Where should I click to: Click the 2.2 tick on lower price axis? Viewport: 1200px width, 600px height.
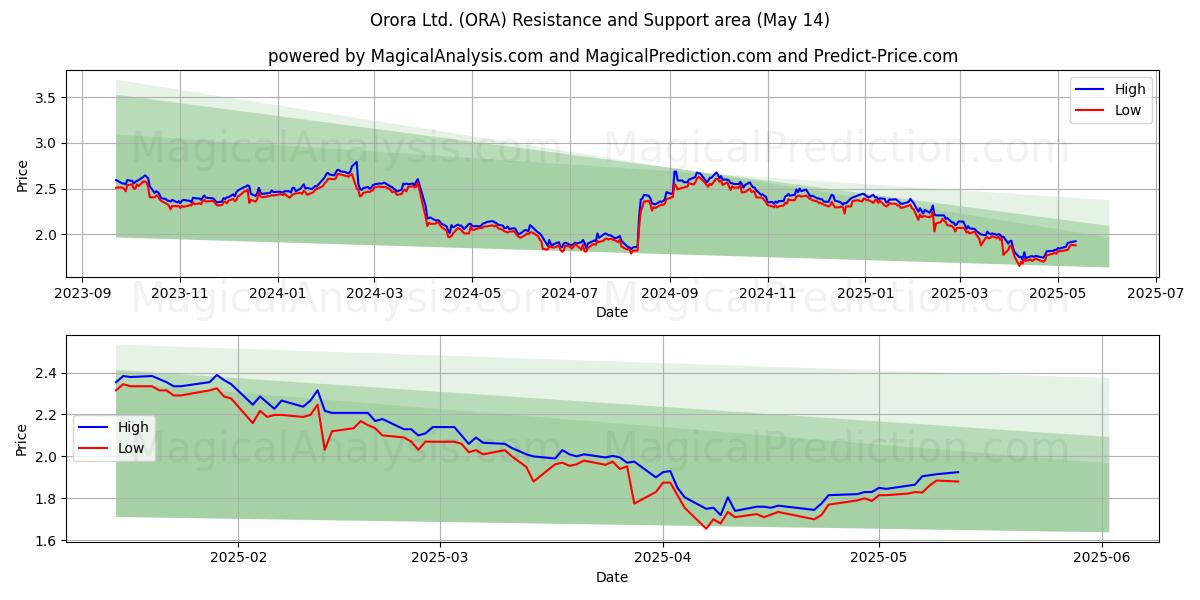(47, 415)
